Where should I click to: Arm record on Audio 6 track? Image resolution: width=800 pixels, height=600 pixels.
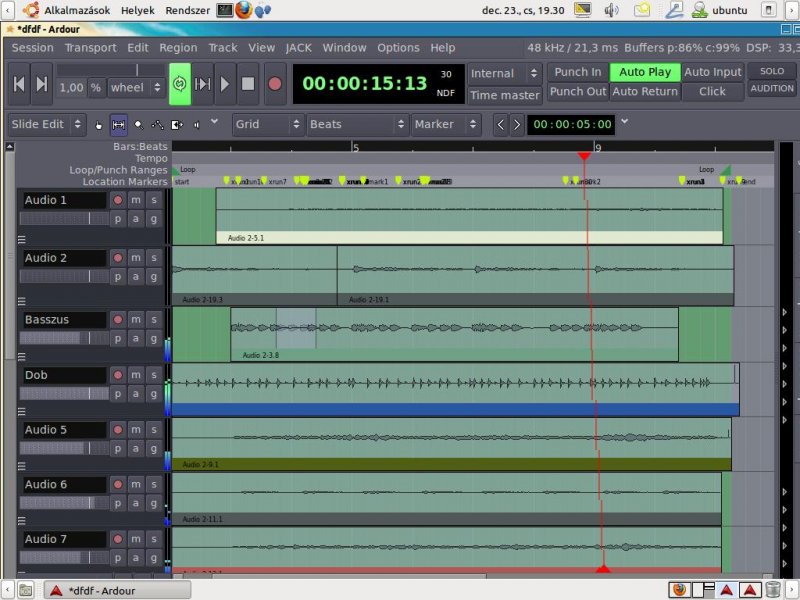118,484
